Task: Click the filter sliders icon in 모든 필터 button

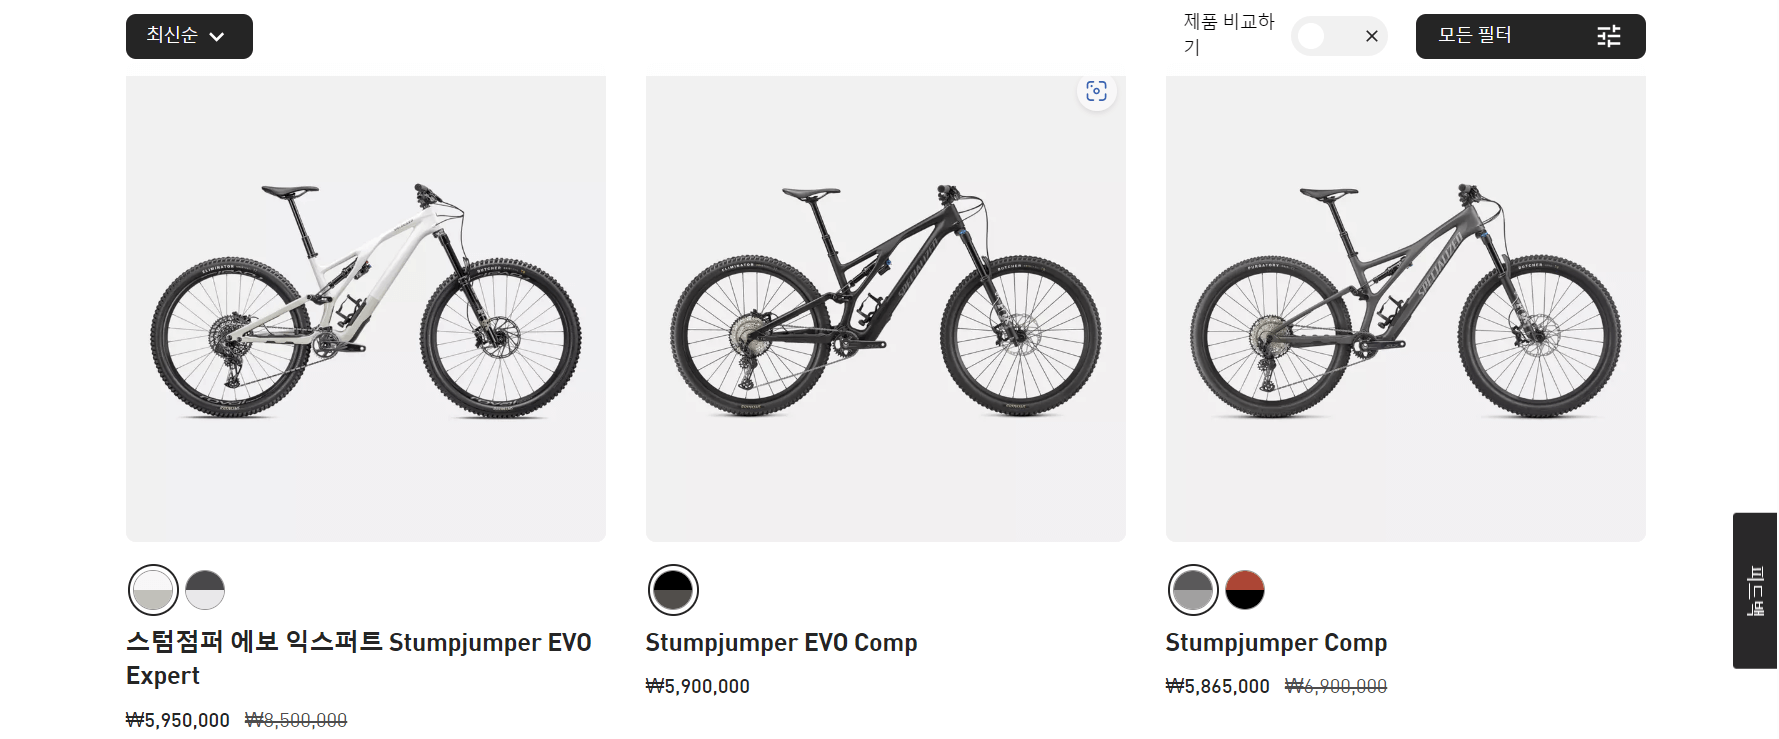Action: (1609, 36)
